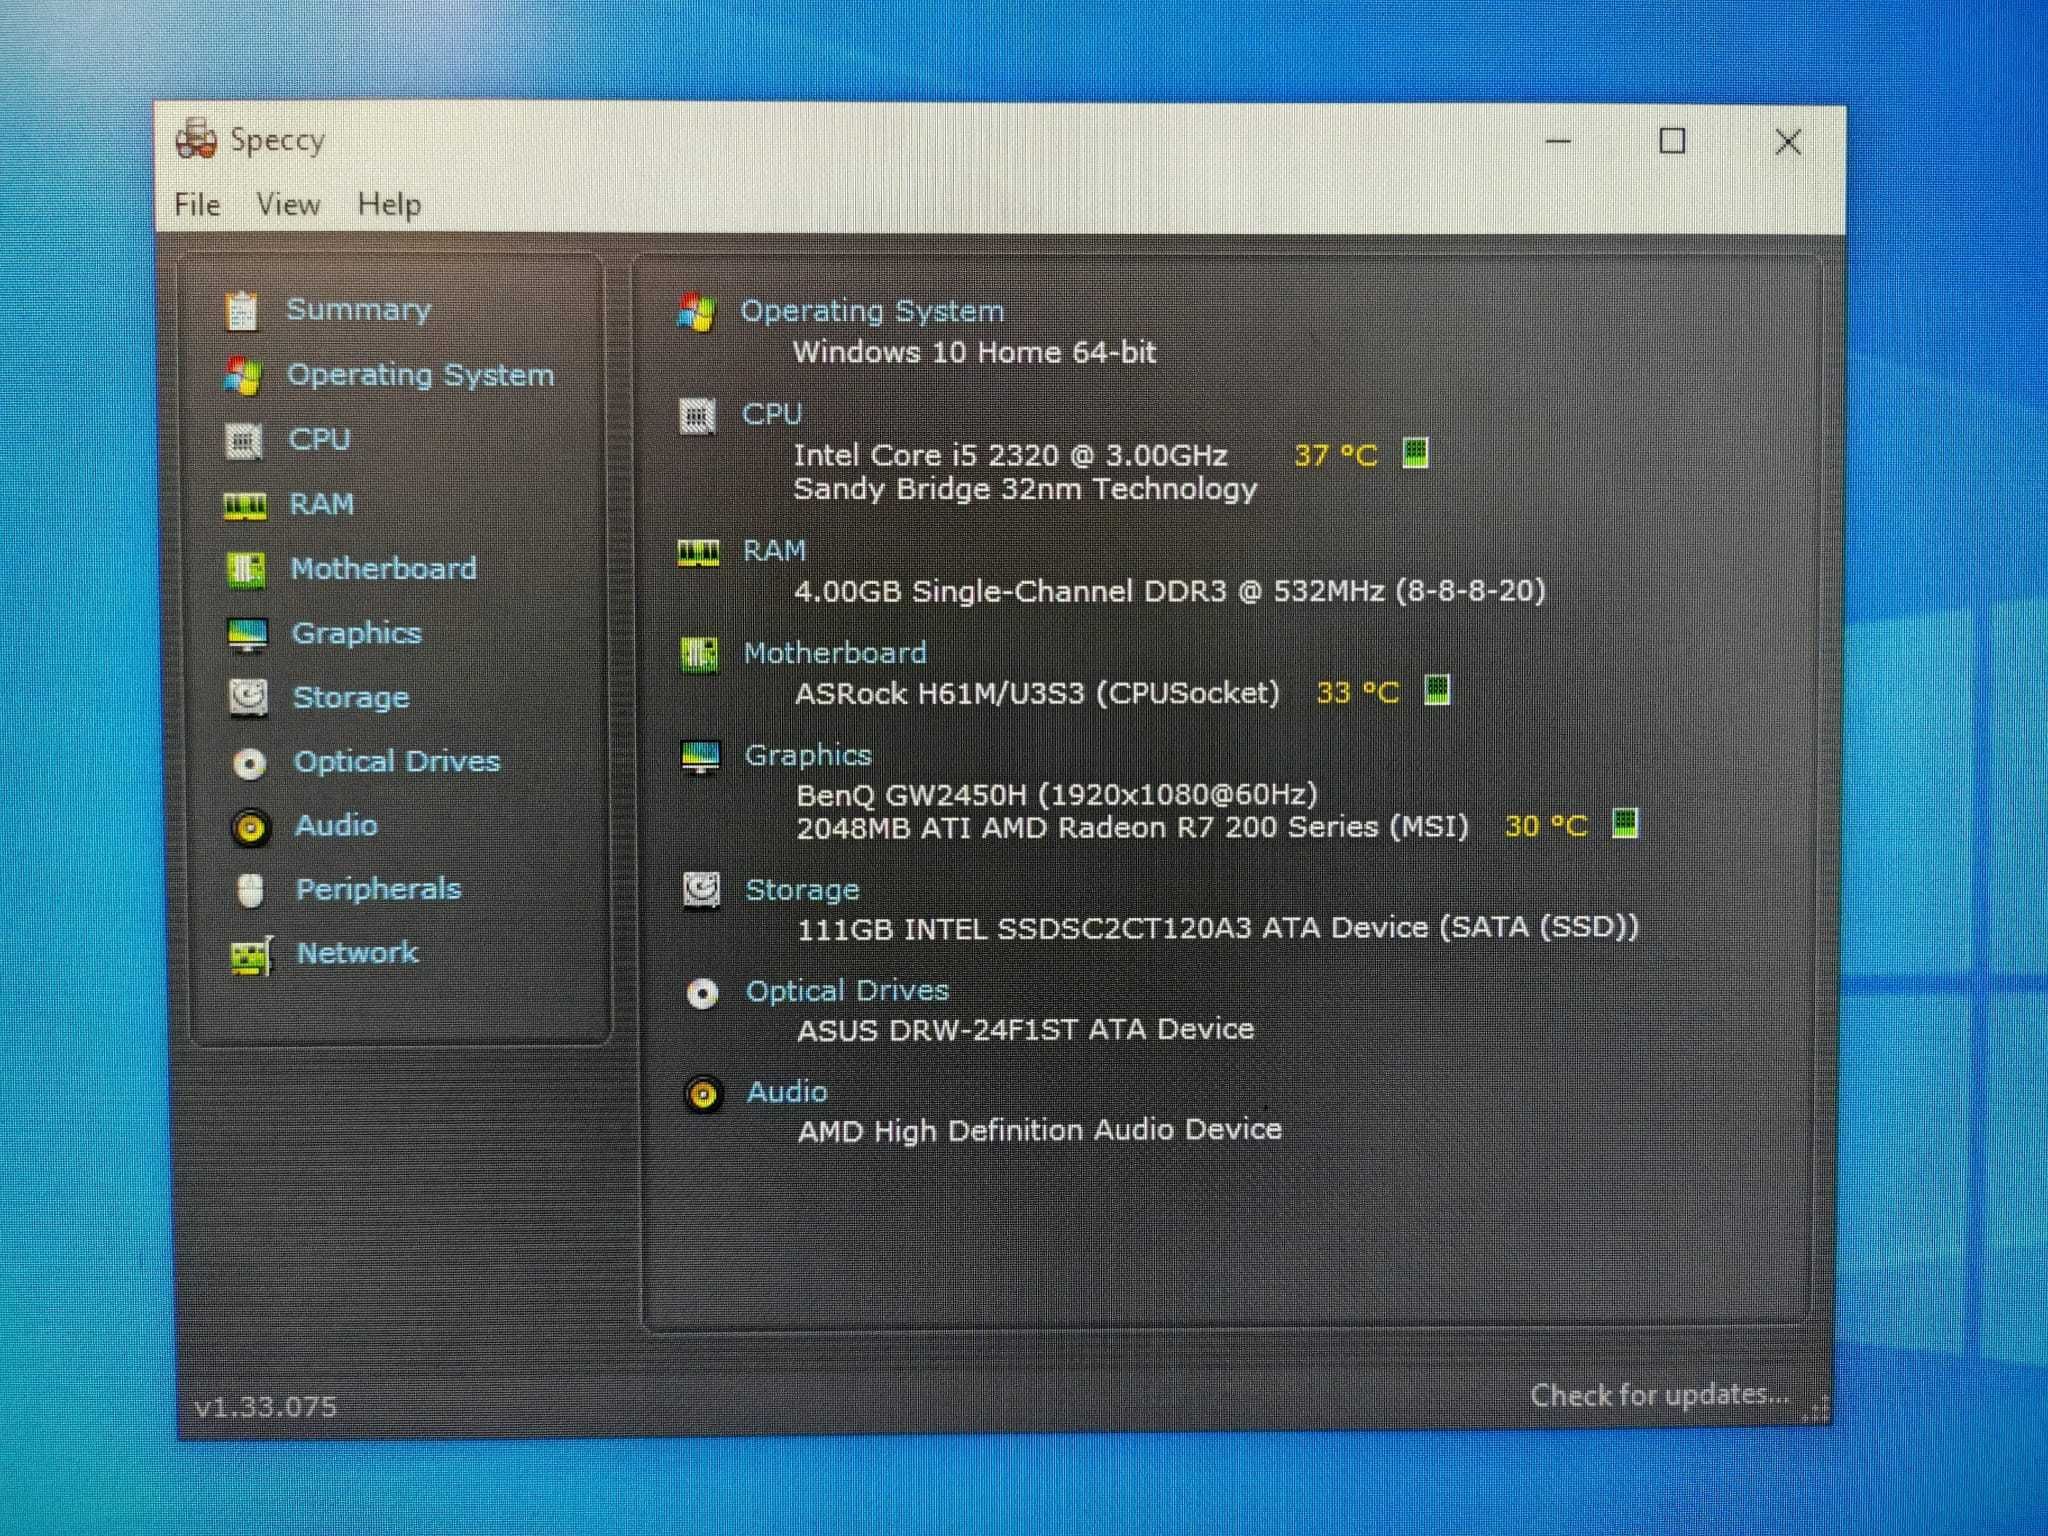Click the CPU chip icon in sidebar

243,440
